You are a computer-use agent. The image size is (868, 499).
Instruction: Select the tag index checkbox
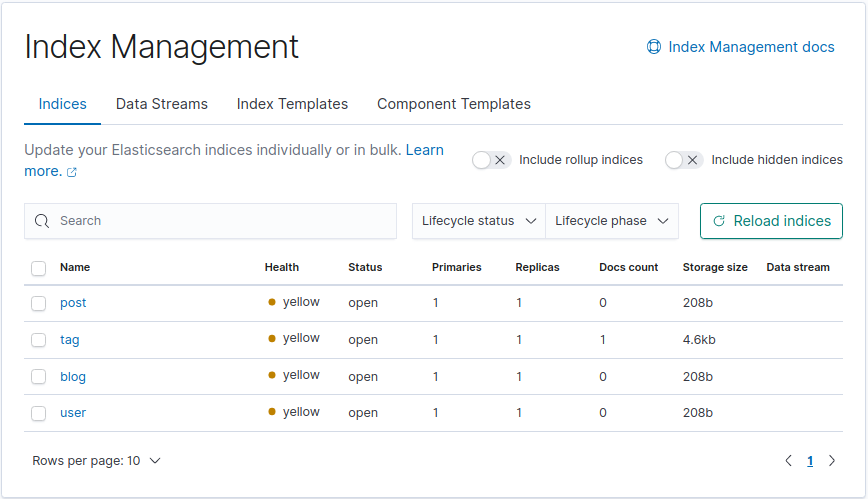(x=39, y=340)
